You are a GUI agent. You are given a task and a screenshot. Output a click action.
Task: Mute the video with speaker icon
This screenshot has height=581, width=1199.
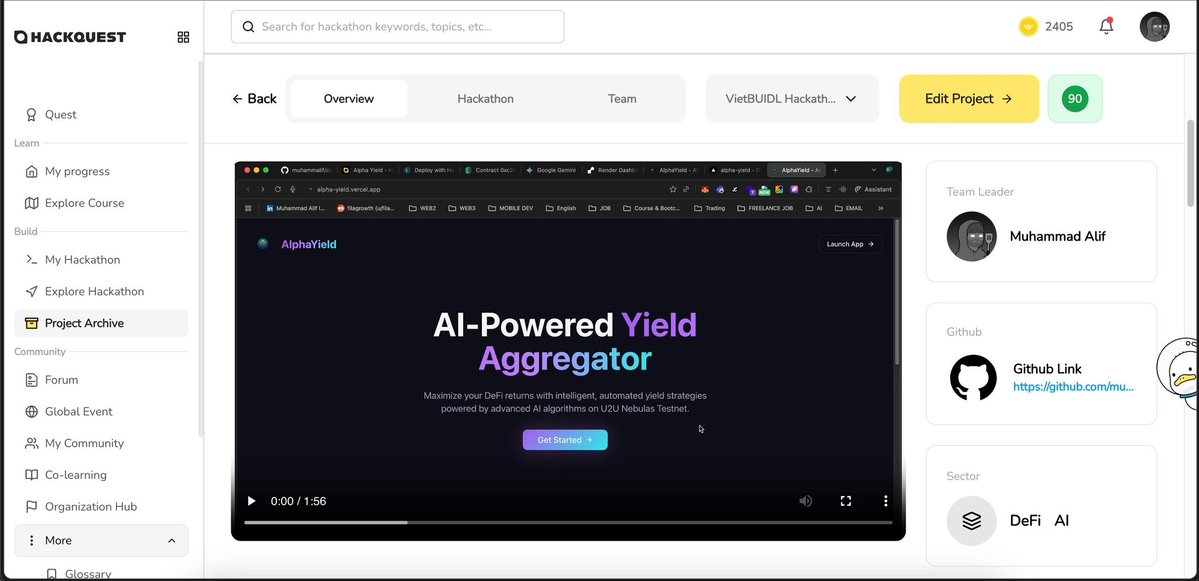point(805,501)
